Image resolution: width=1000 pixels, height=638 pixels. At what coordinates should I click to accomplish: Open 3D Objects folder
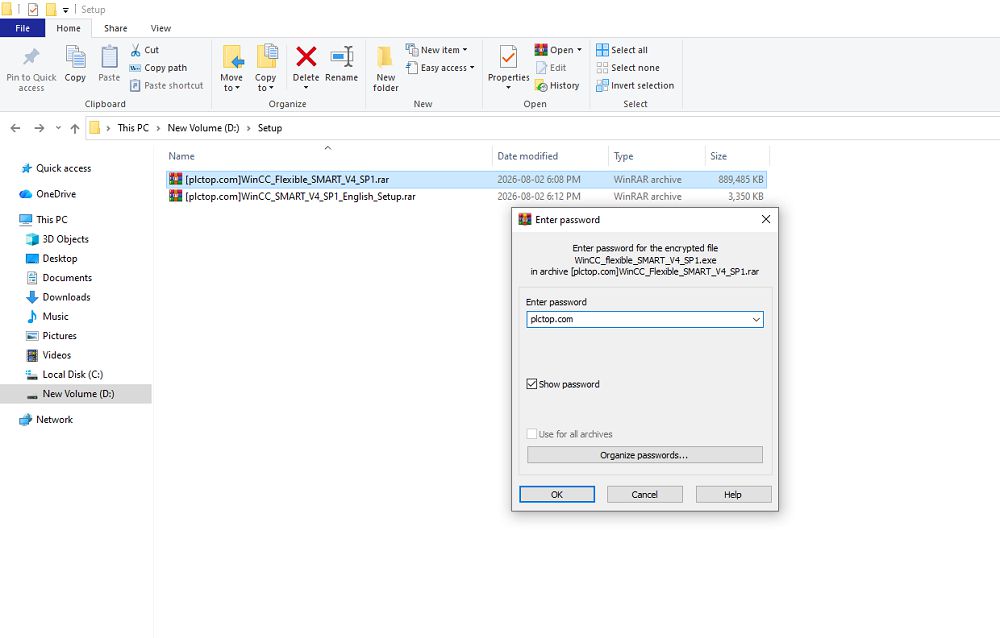coord(57,239)
